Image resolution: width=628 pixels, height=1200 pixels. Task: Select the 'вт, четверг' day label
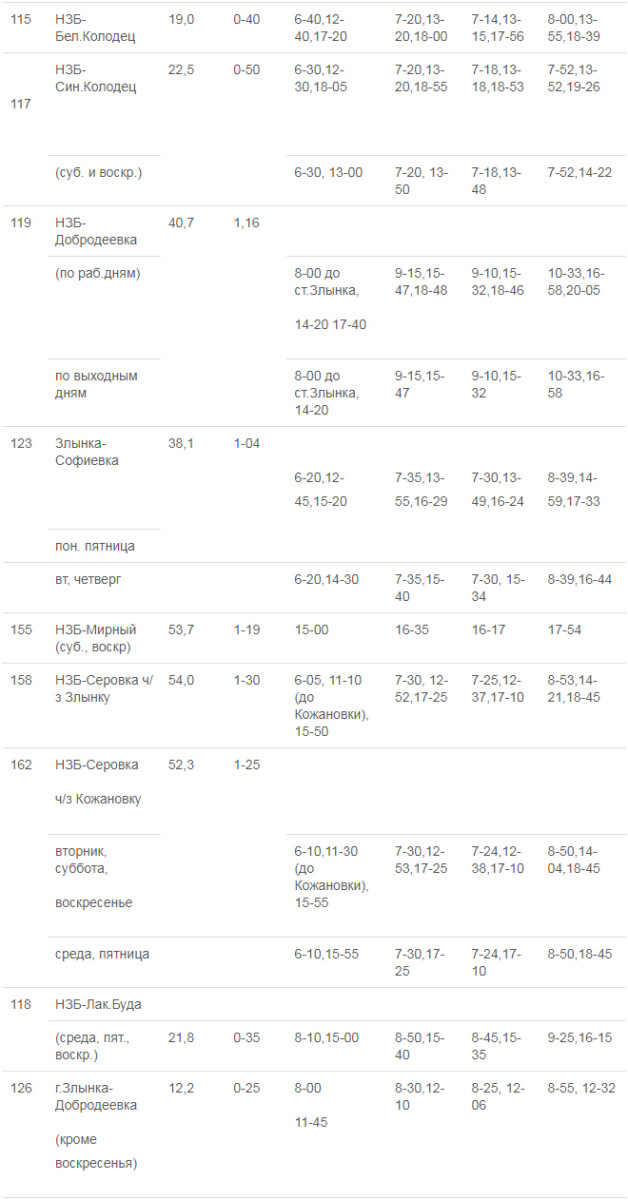click(x=88, y=579)
